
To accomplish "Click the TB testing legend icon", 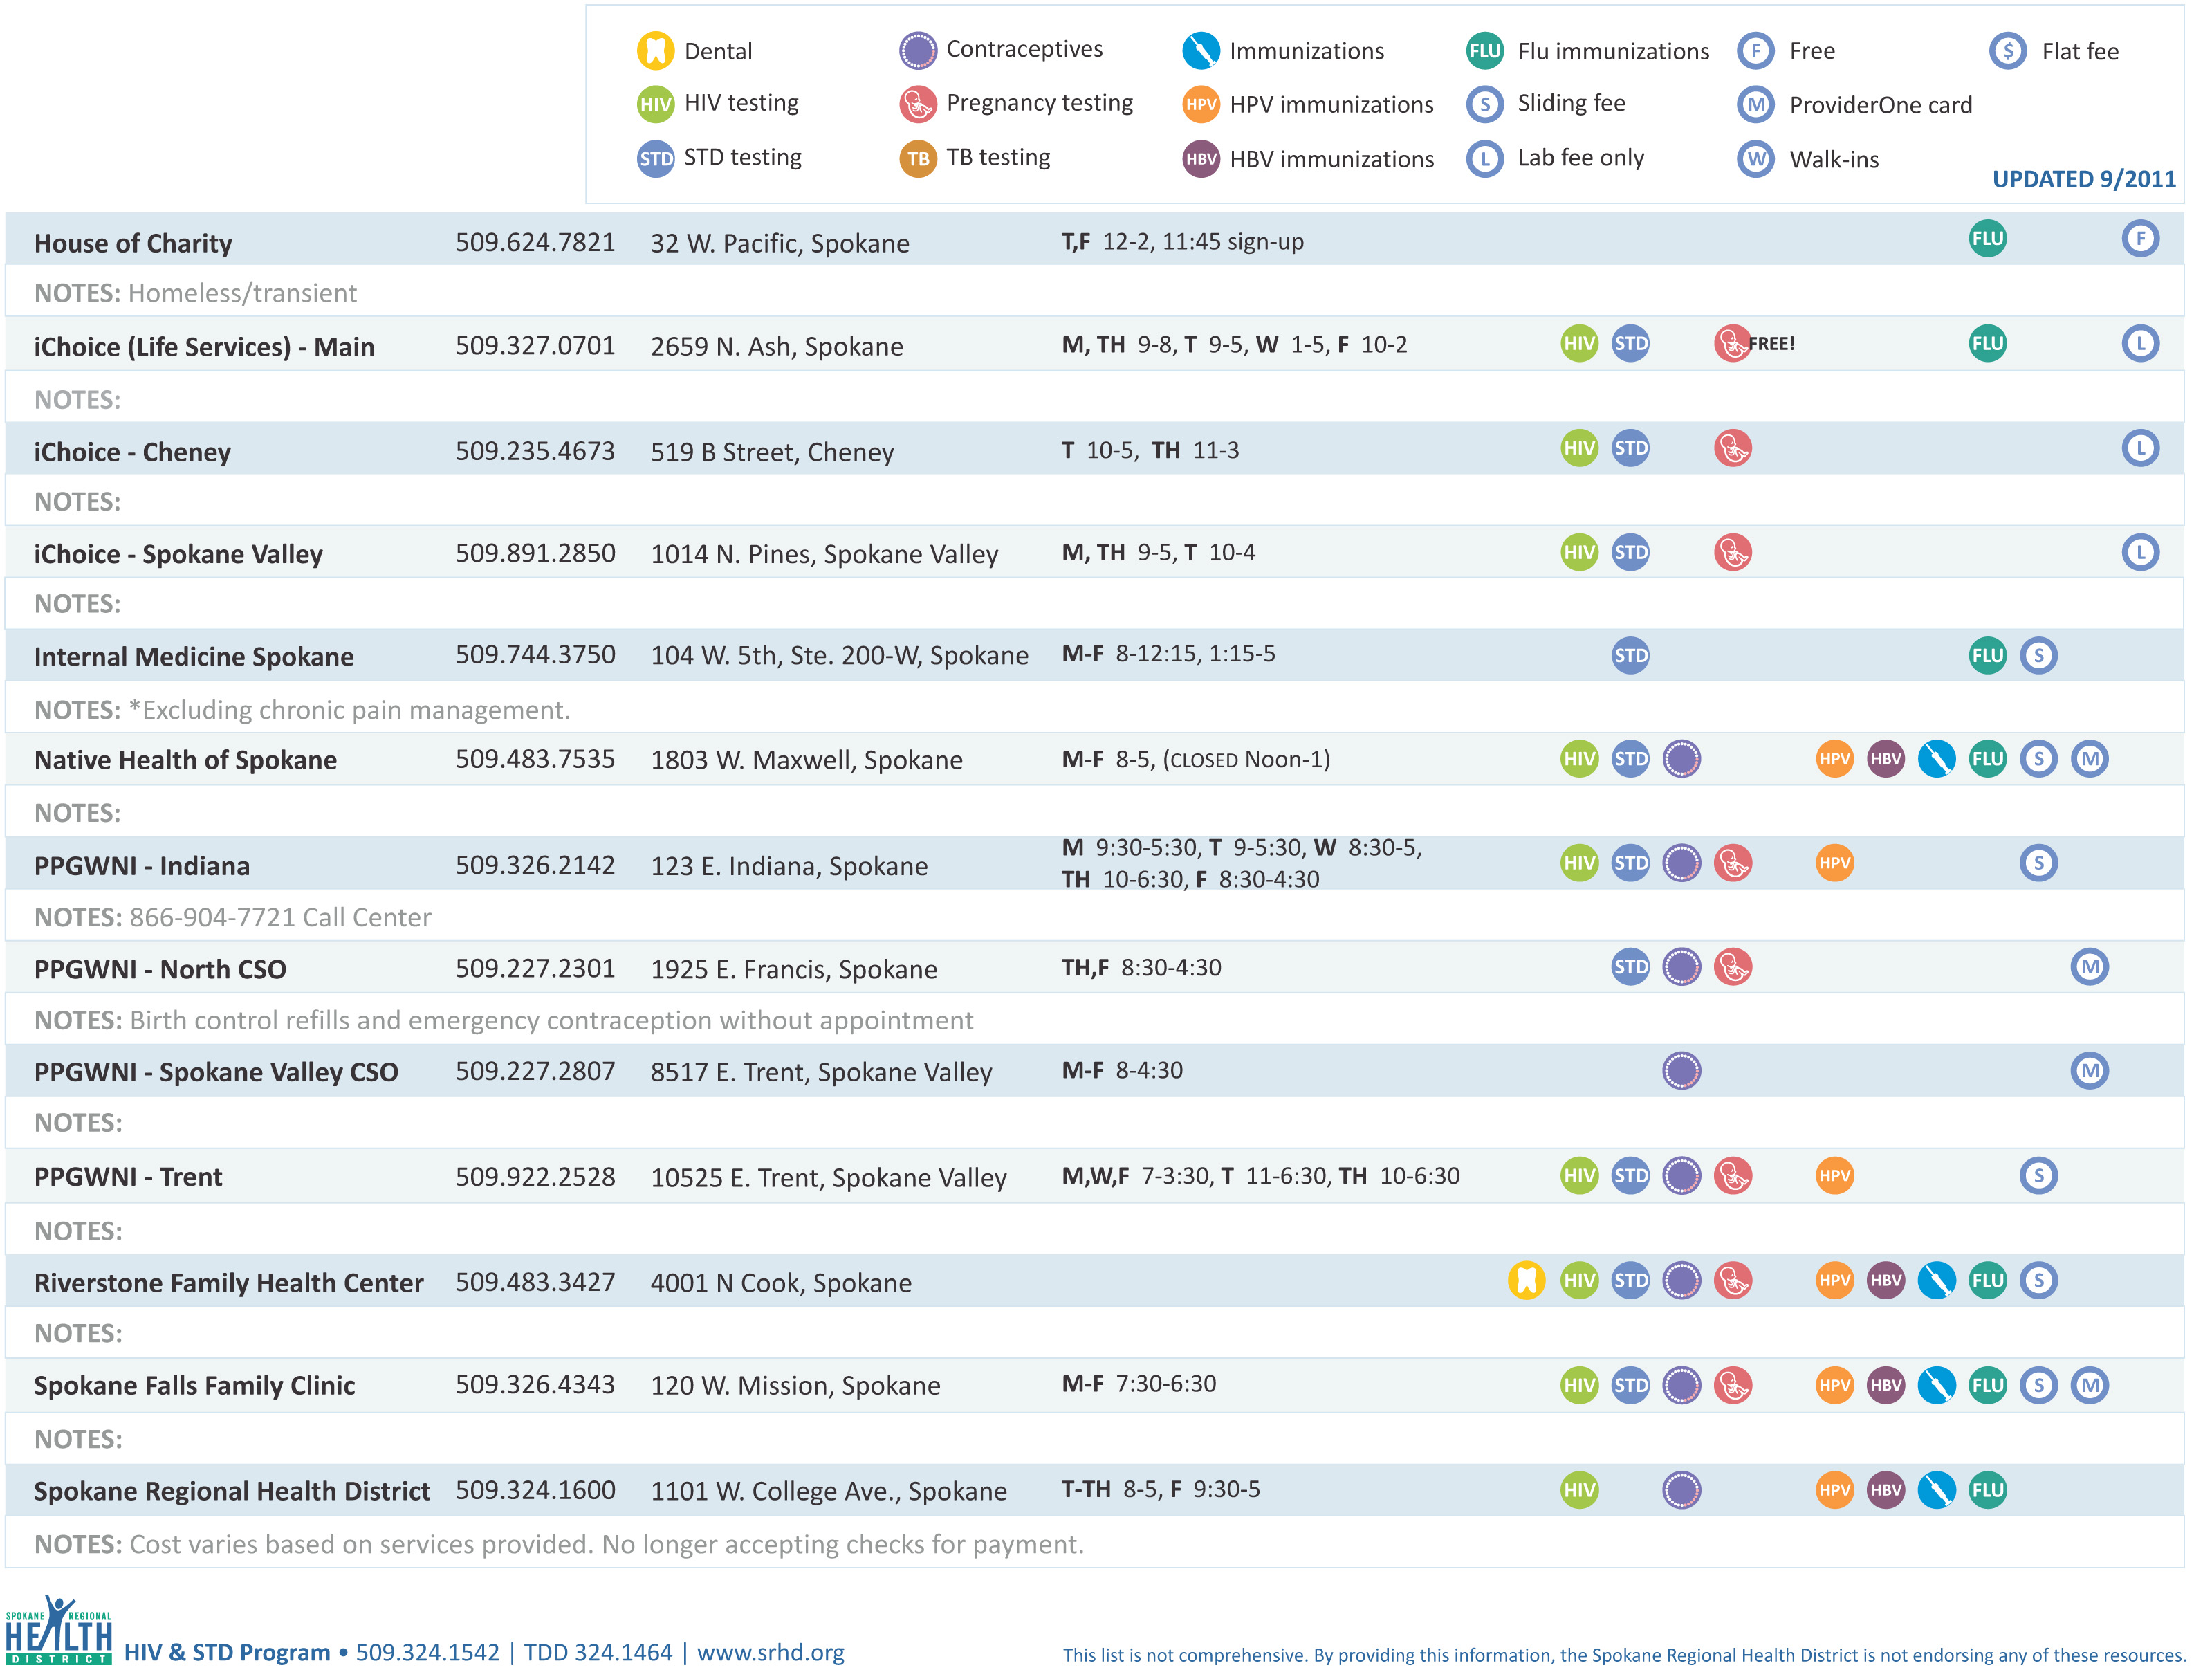I will pyautogui.click(x=917, y=158).
